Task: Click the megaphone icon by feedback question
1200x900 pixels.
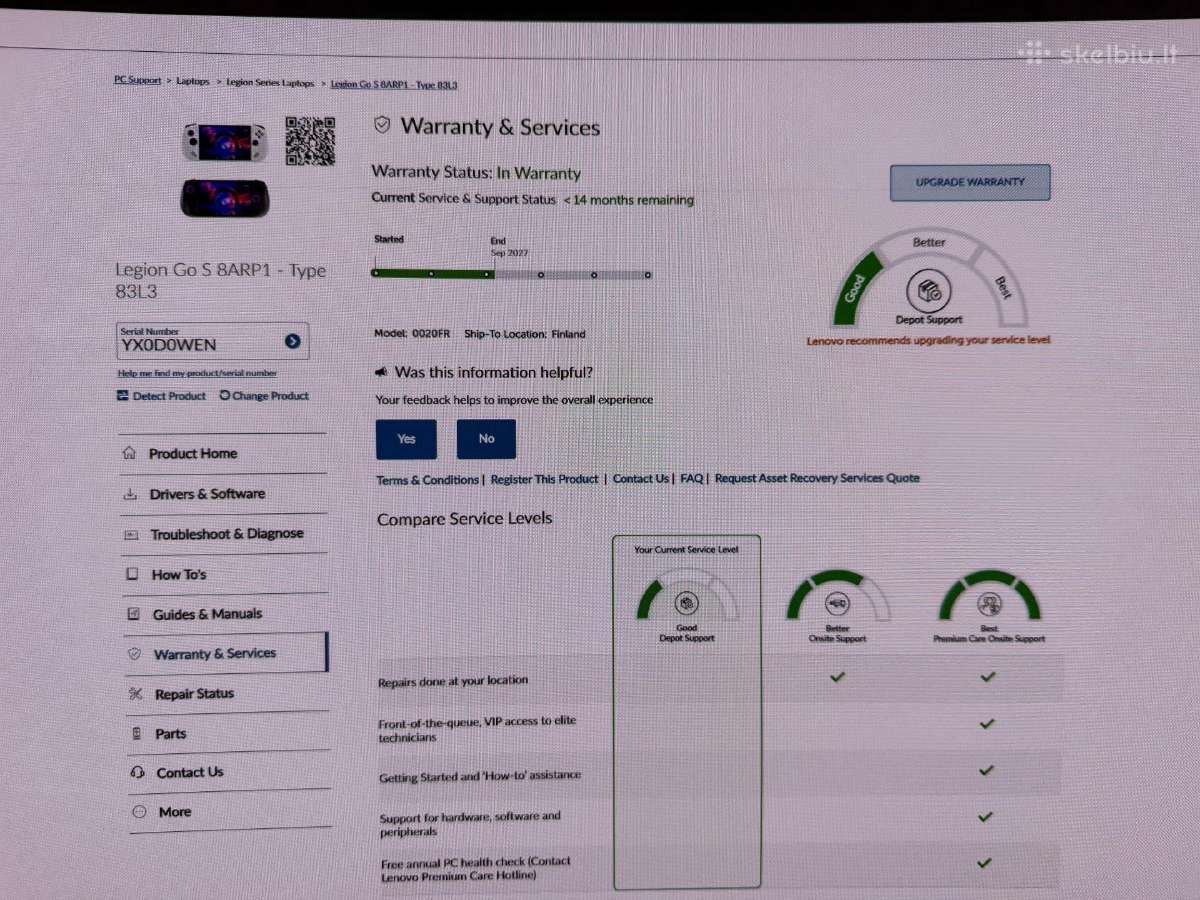Action: click(381, 372)
